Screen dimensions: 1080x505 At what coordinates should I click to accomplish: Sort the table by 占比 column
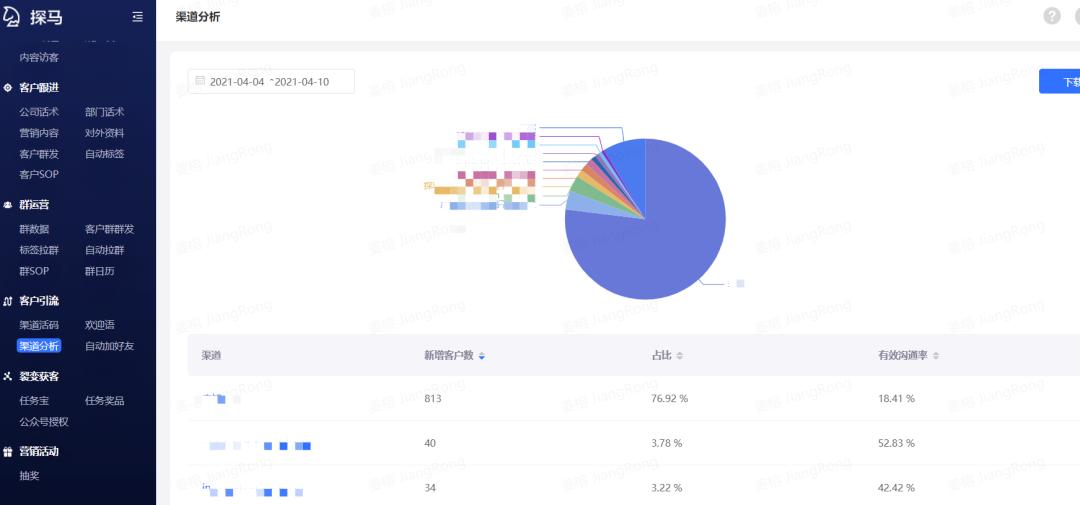680,356
